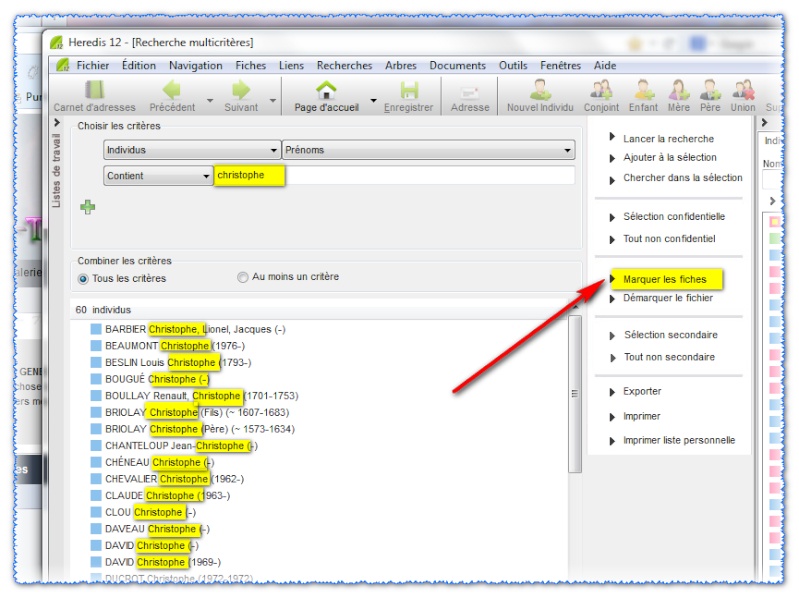
Task: Click the search text field containing christophe
Action: point(394,175)
